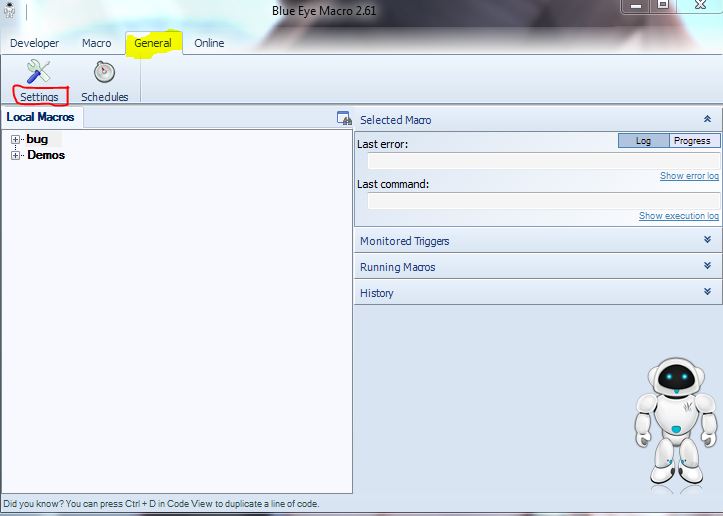The height and width of the screenshot is (516, 723).
Task: Open the Online tab
Action: (x=209, y=43)
